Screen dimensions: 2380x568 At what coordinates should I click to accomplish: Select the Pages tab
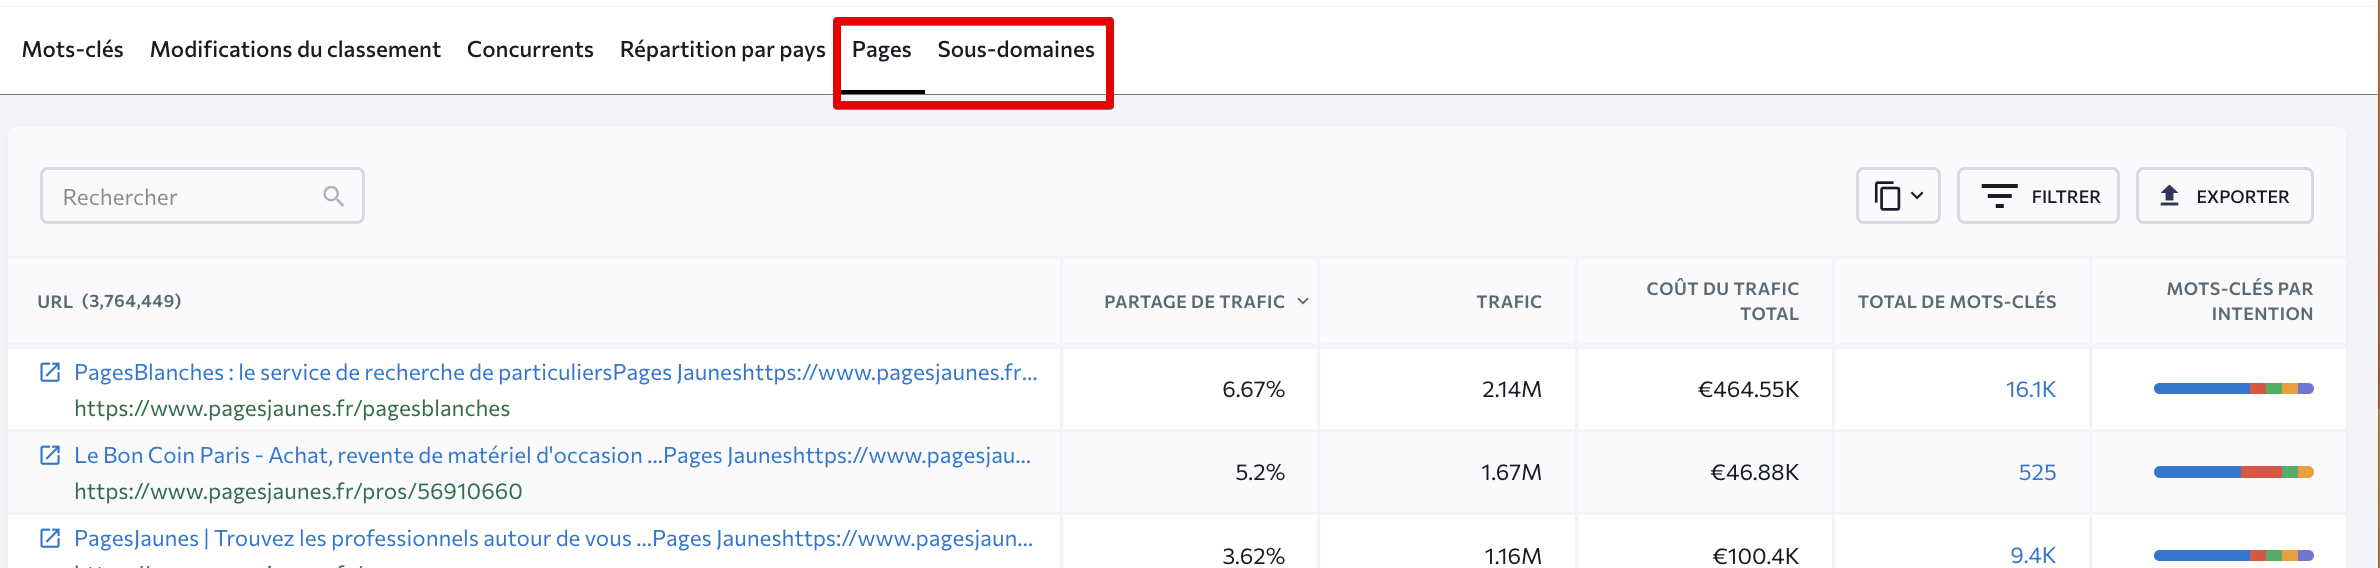tap(881, 49)
